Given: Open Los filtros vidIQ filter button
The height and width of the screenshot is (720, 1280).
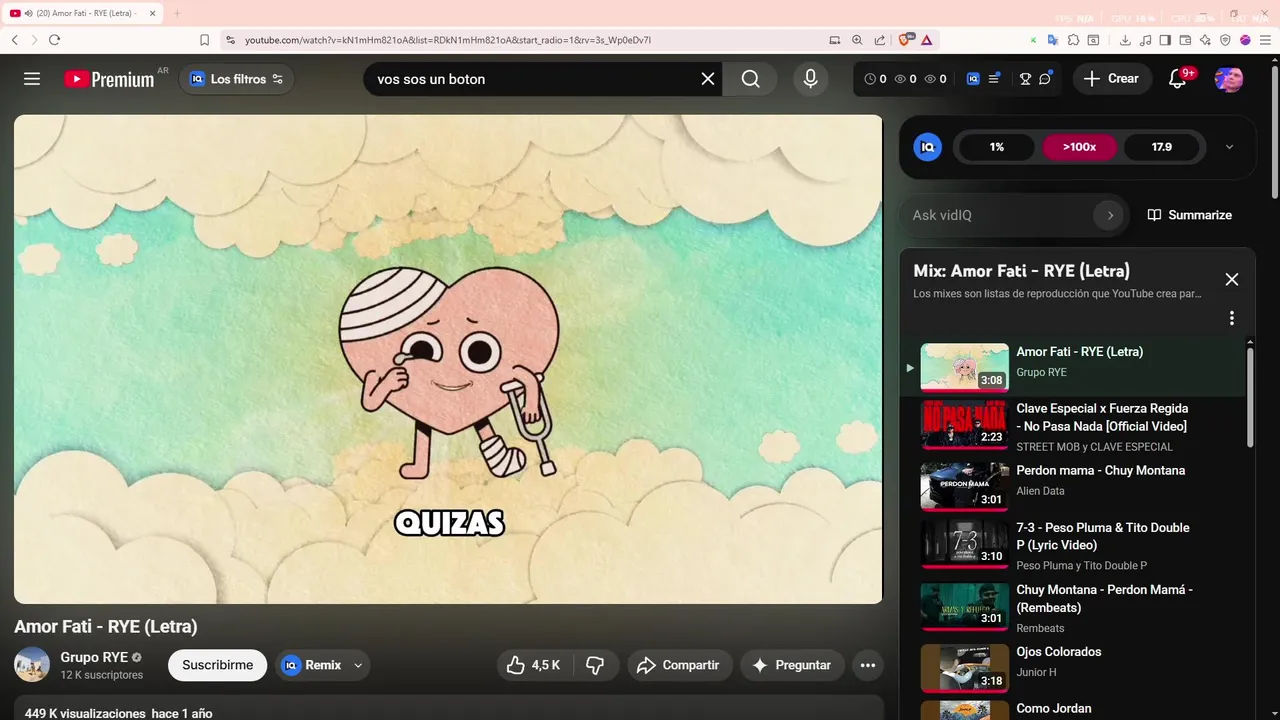Looking at the screenshot, I should click(237, 79).
